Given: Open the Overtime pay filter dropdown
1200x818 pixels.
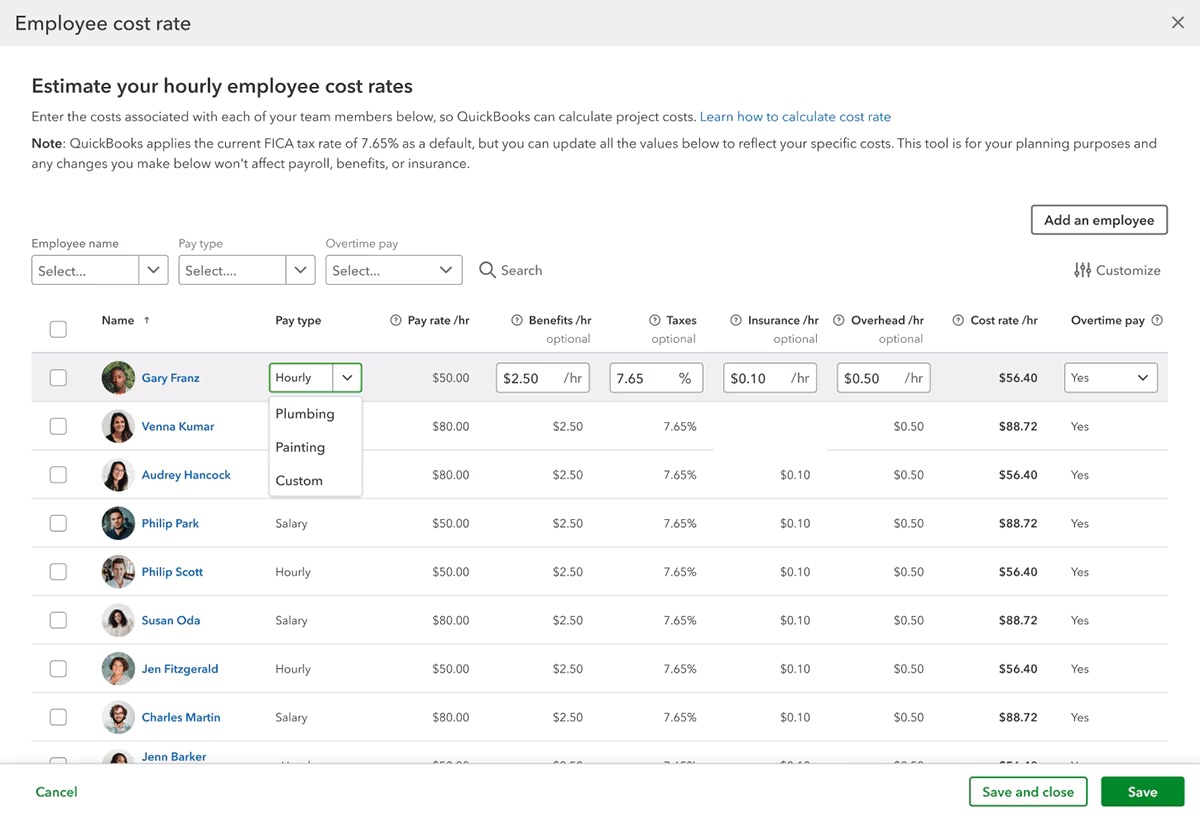Looking at the screenshot, I should click(x=446, y=270).
